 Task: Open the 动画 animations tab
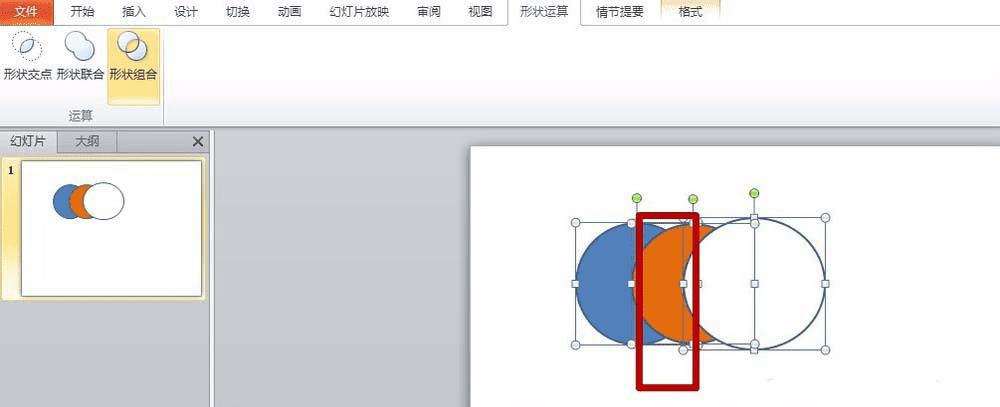[x=290, y=11]
